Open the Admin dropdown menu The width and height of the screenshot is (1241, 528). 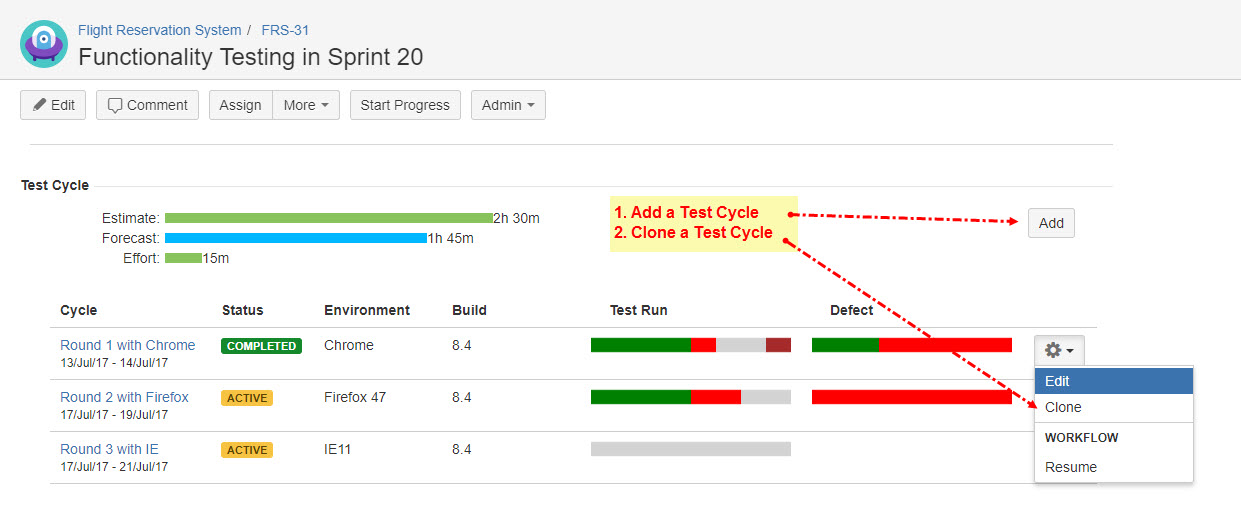(508, 105)
